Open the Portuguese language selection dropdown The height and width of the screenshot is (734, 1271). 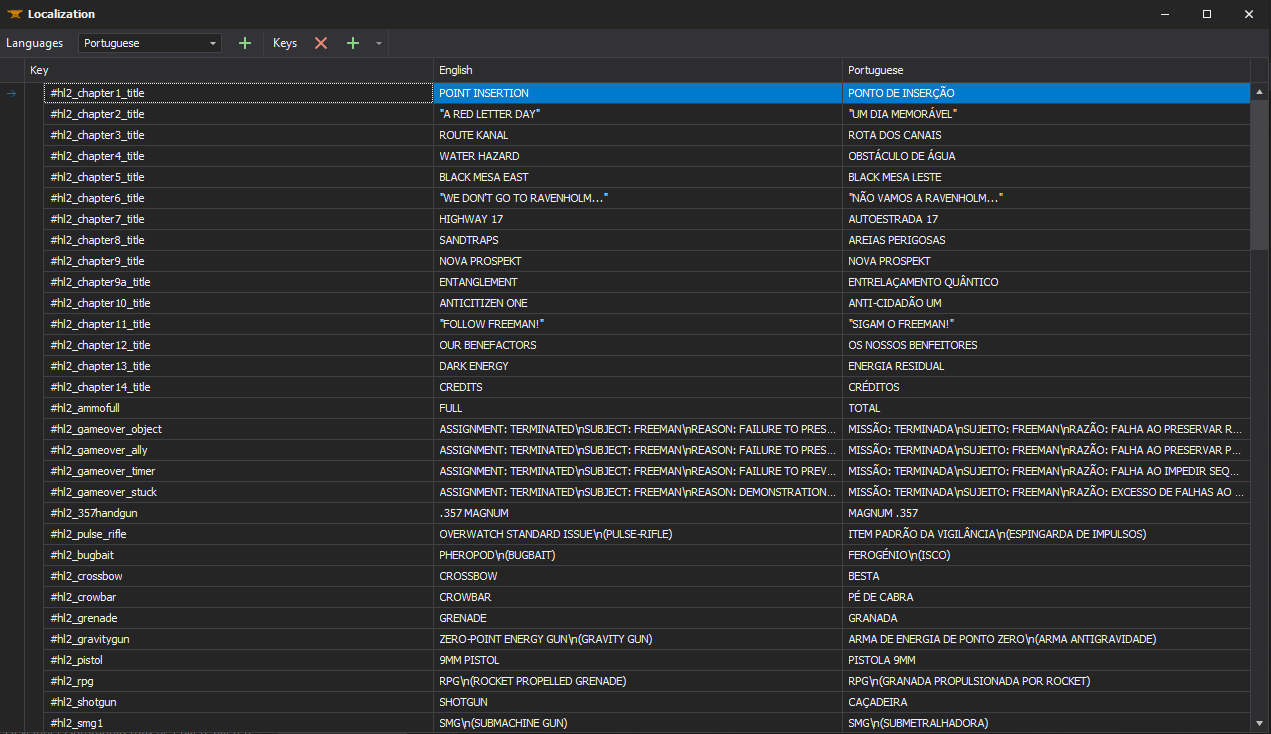(212, 43)
